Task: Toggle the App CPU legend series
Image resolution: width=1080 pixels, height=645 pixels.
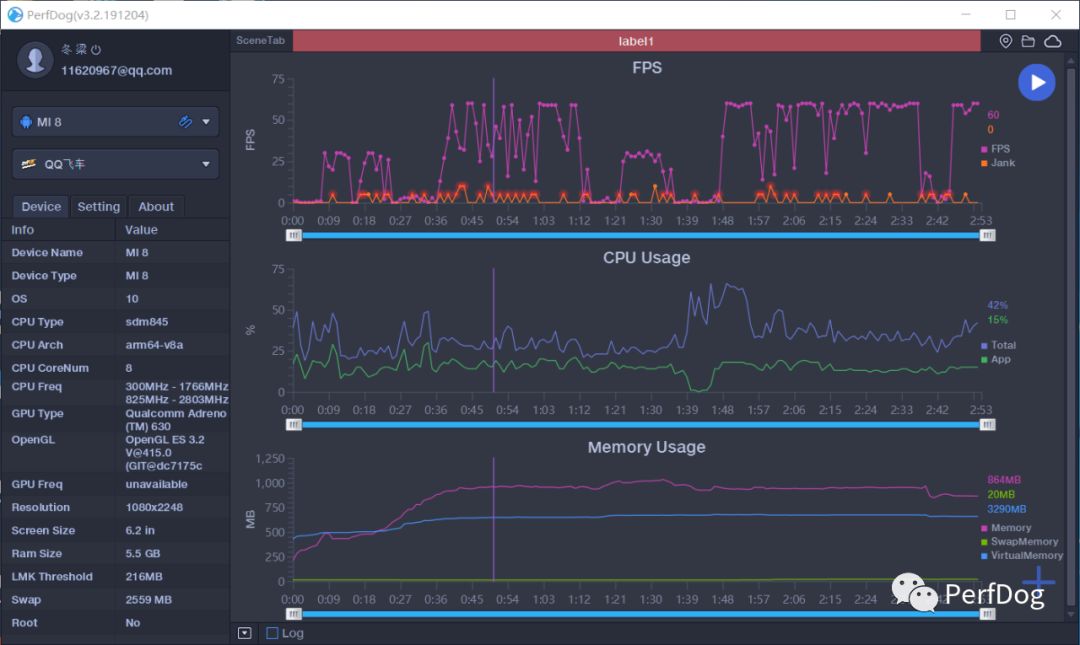Action: pos(996,360)
